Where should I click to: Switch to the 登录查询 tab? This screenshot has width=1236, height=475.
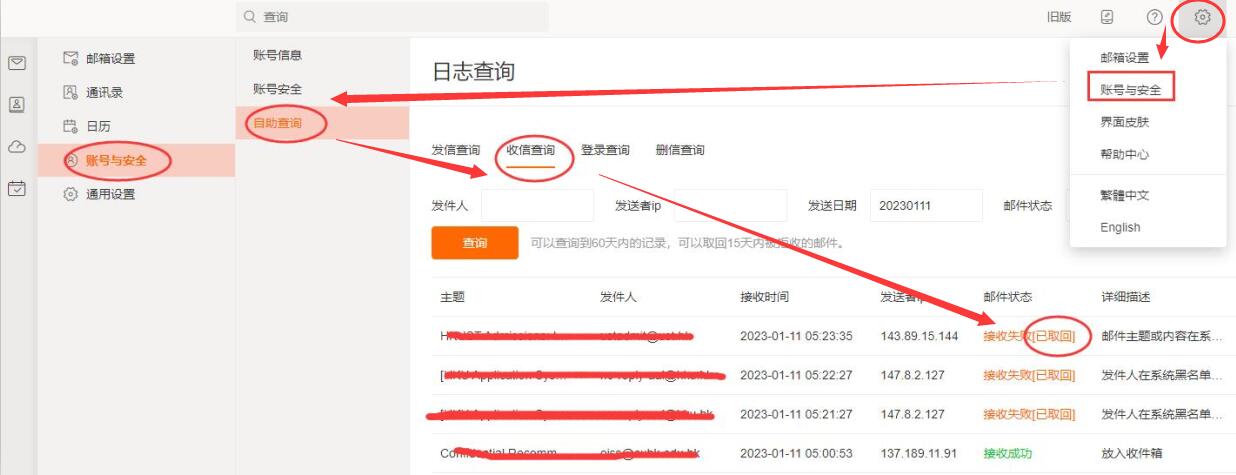(x=605, y=150)
